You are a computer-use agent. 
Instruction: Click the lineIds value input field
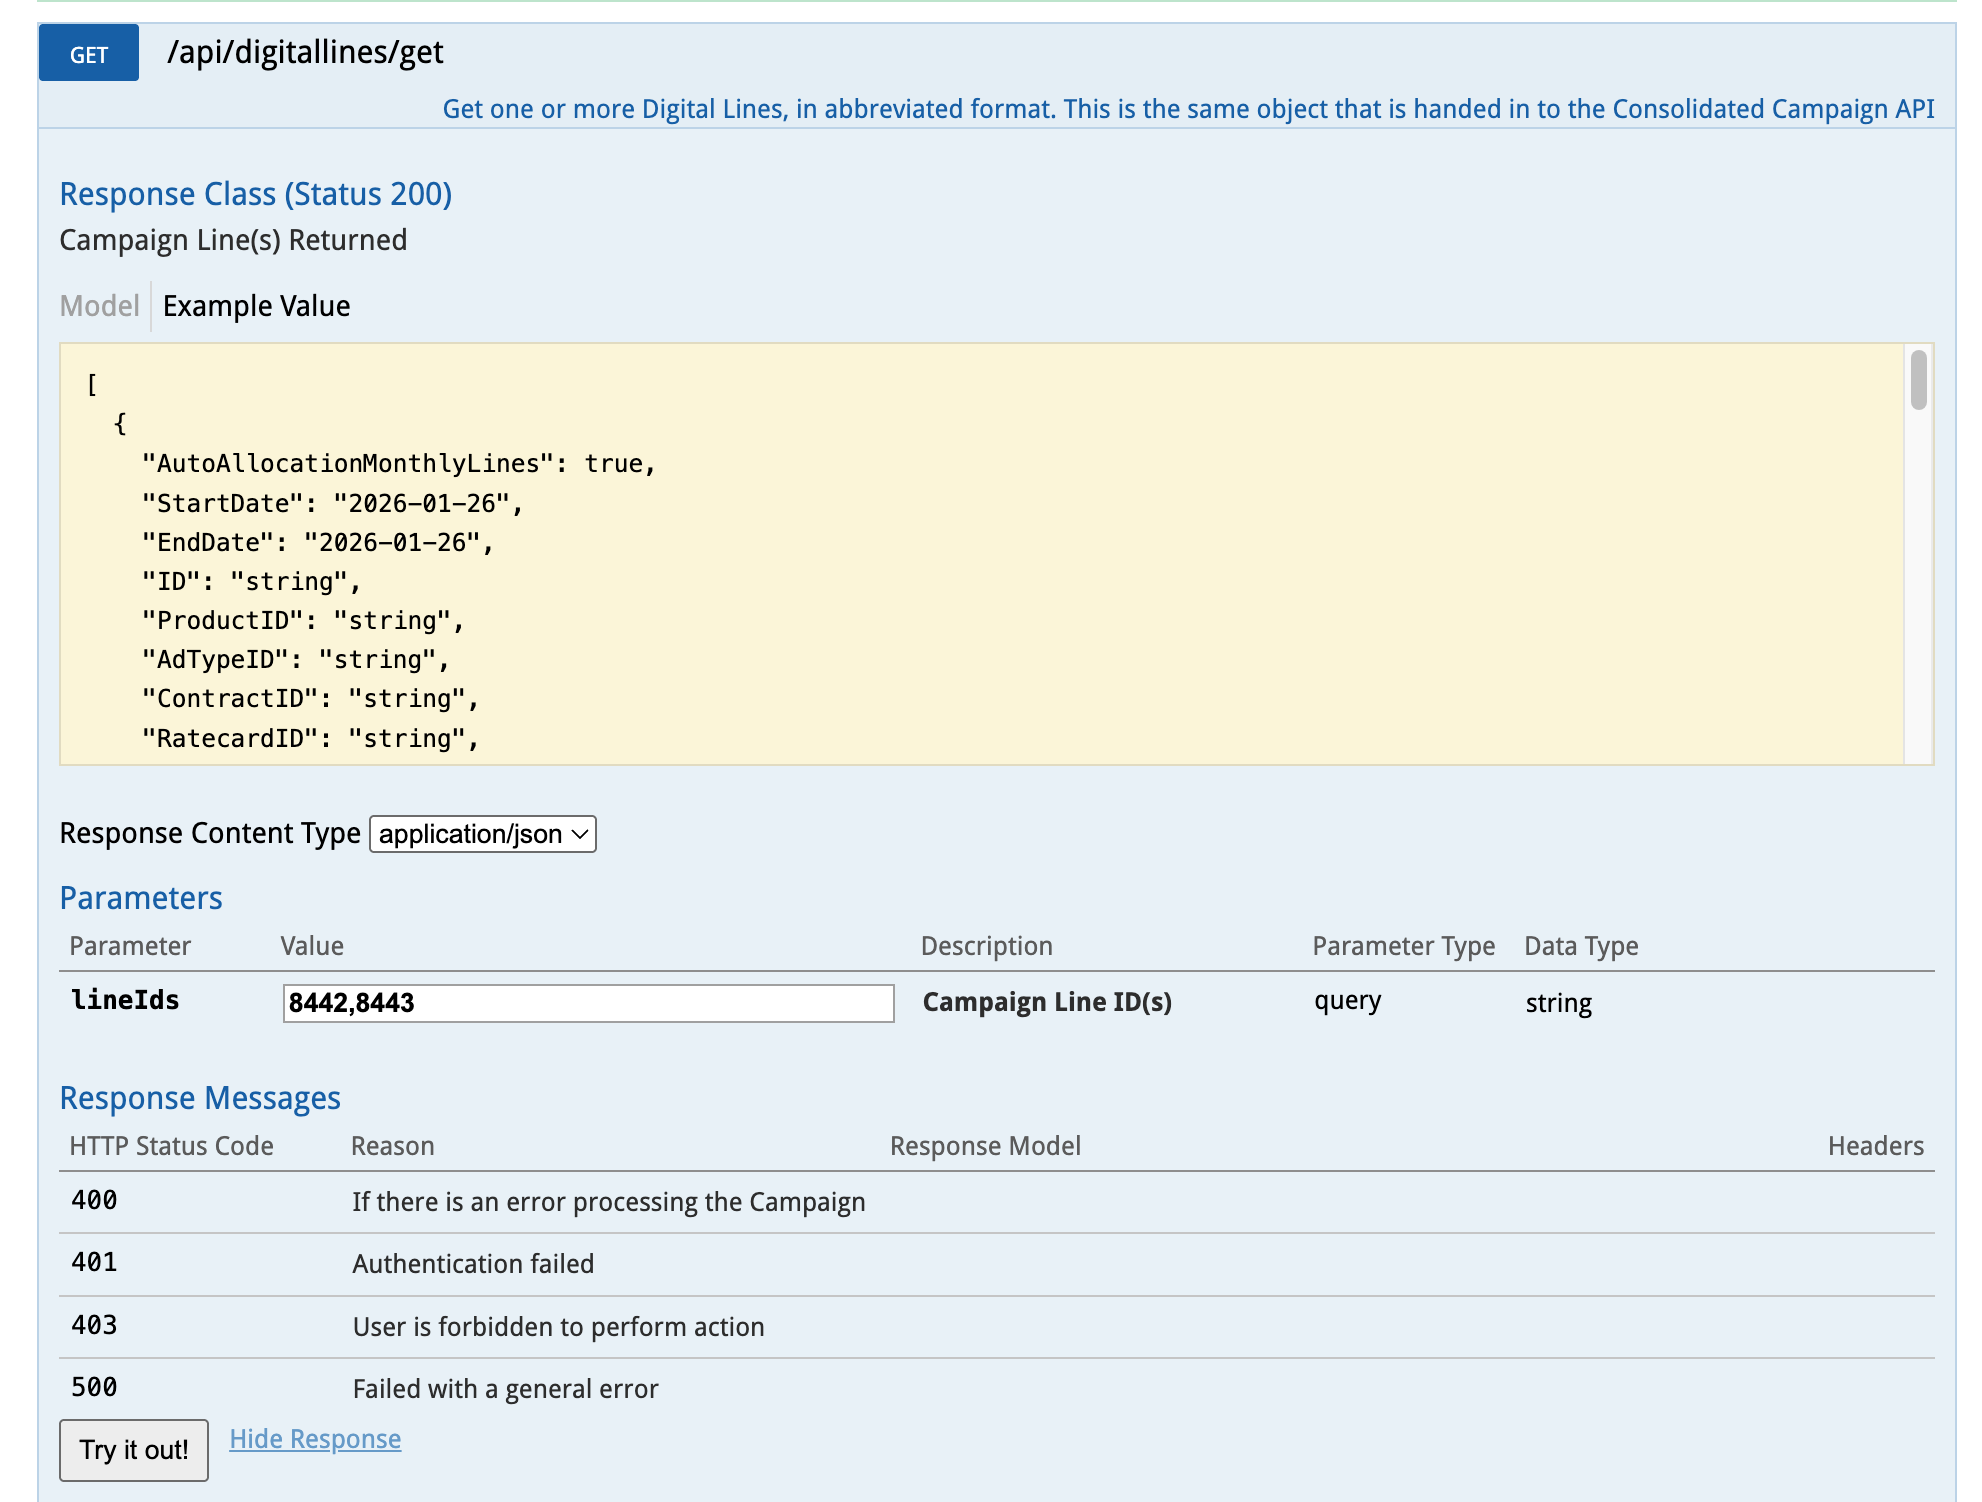(588, 1003)
